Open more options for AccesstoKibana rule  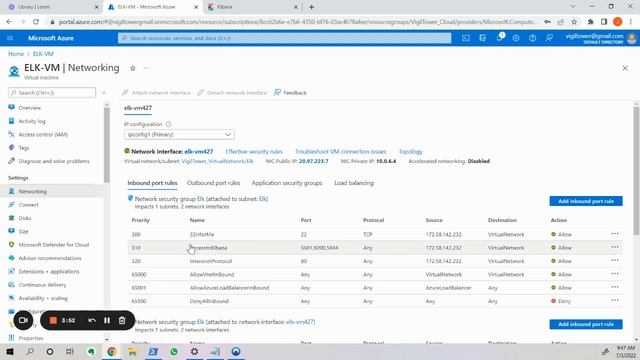[x=615, y=247]
